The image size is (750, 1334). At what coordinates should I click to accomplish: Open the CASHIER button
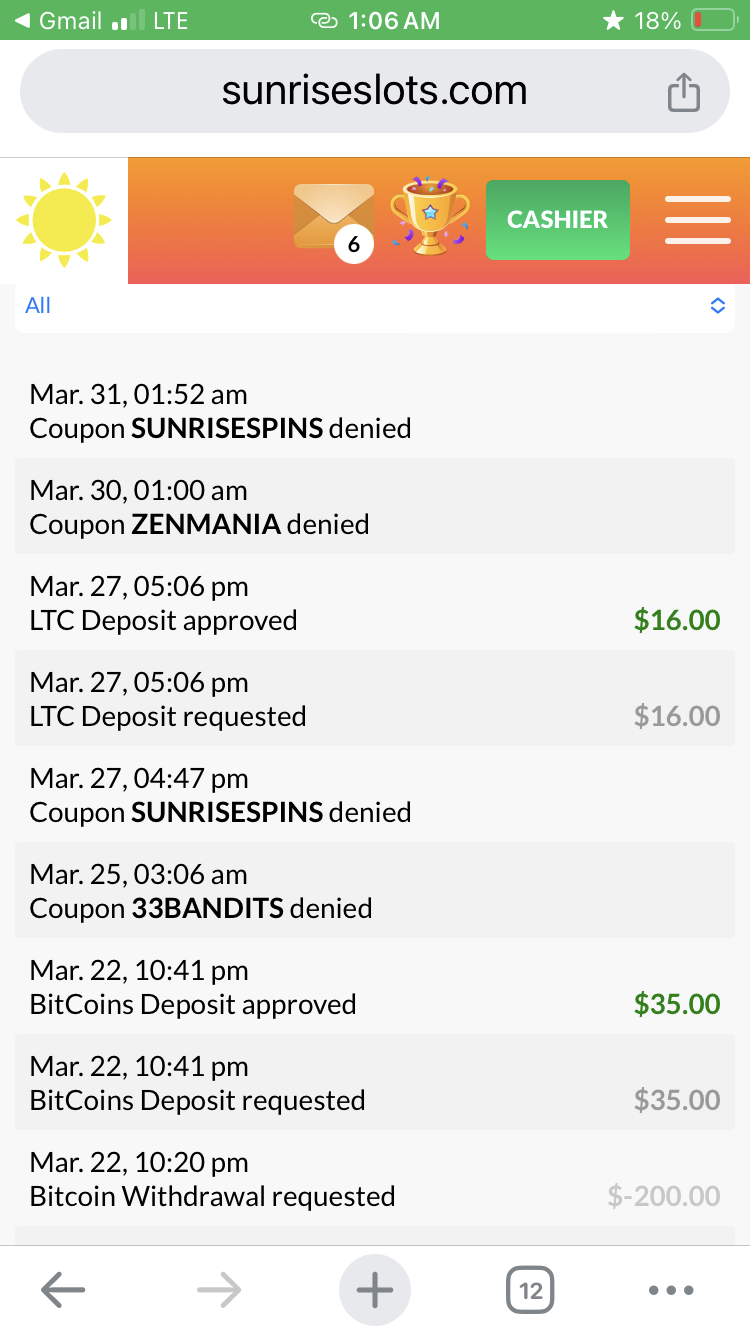(x=557, y=220)
